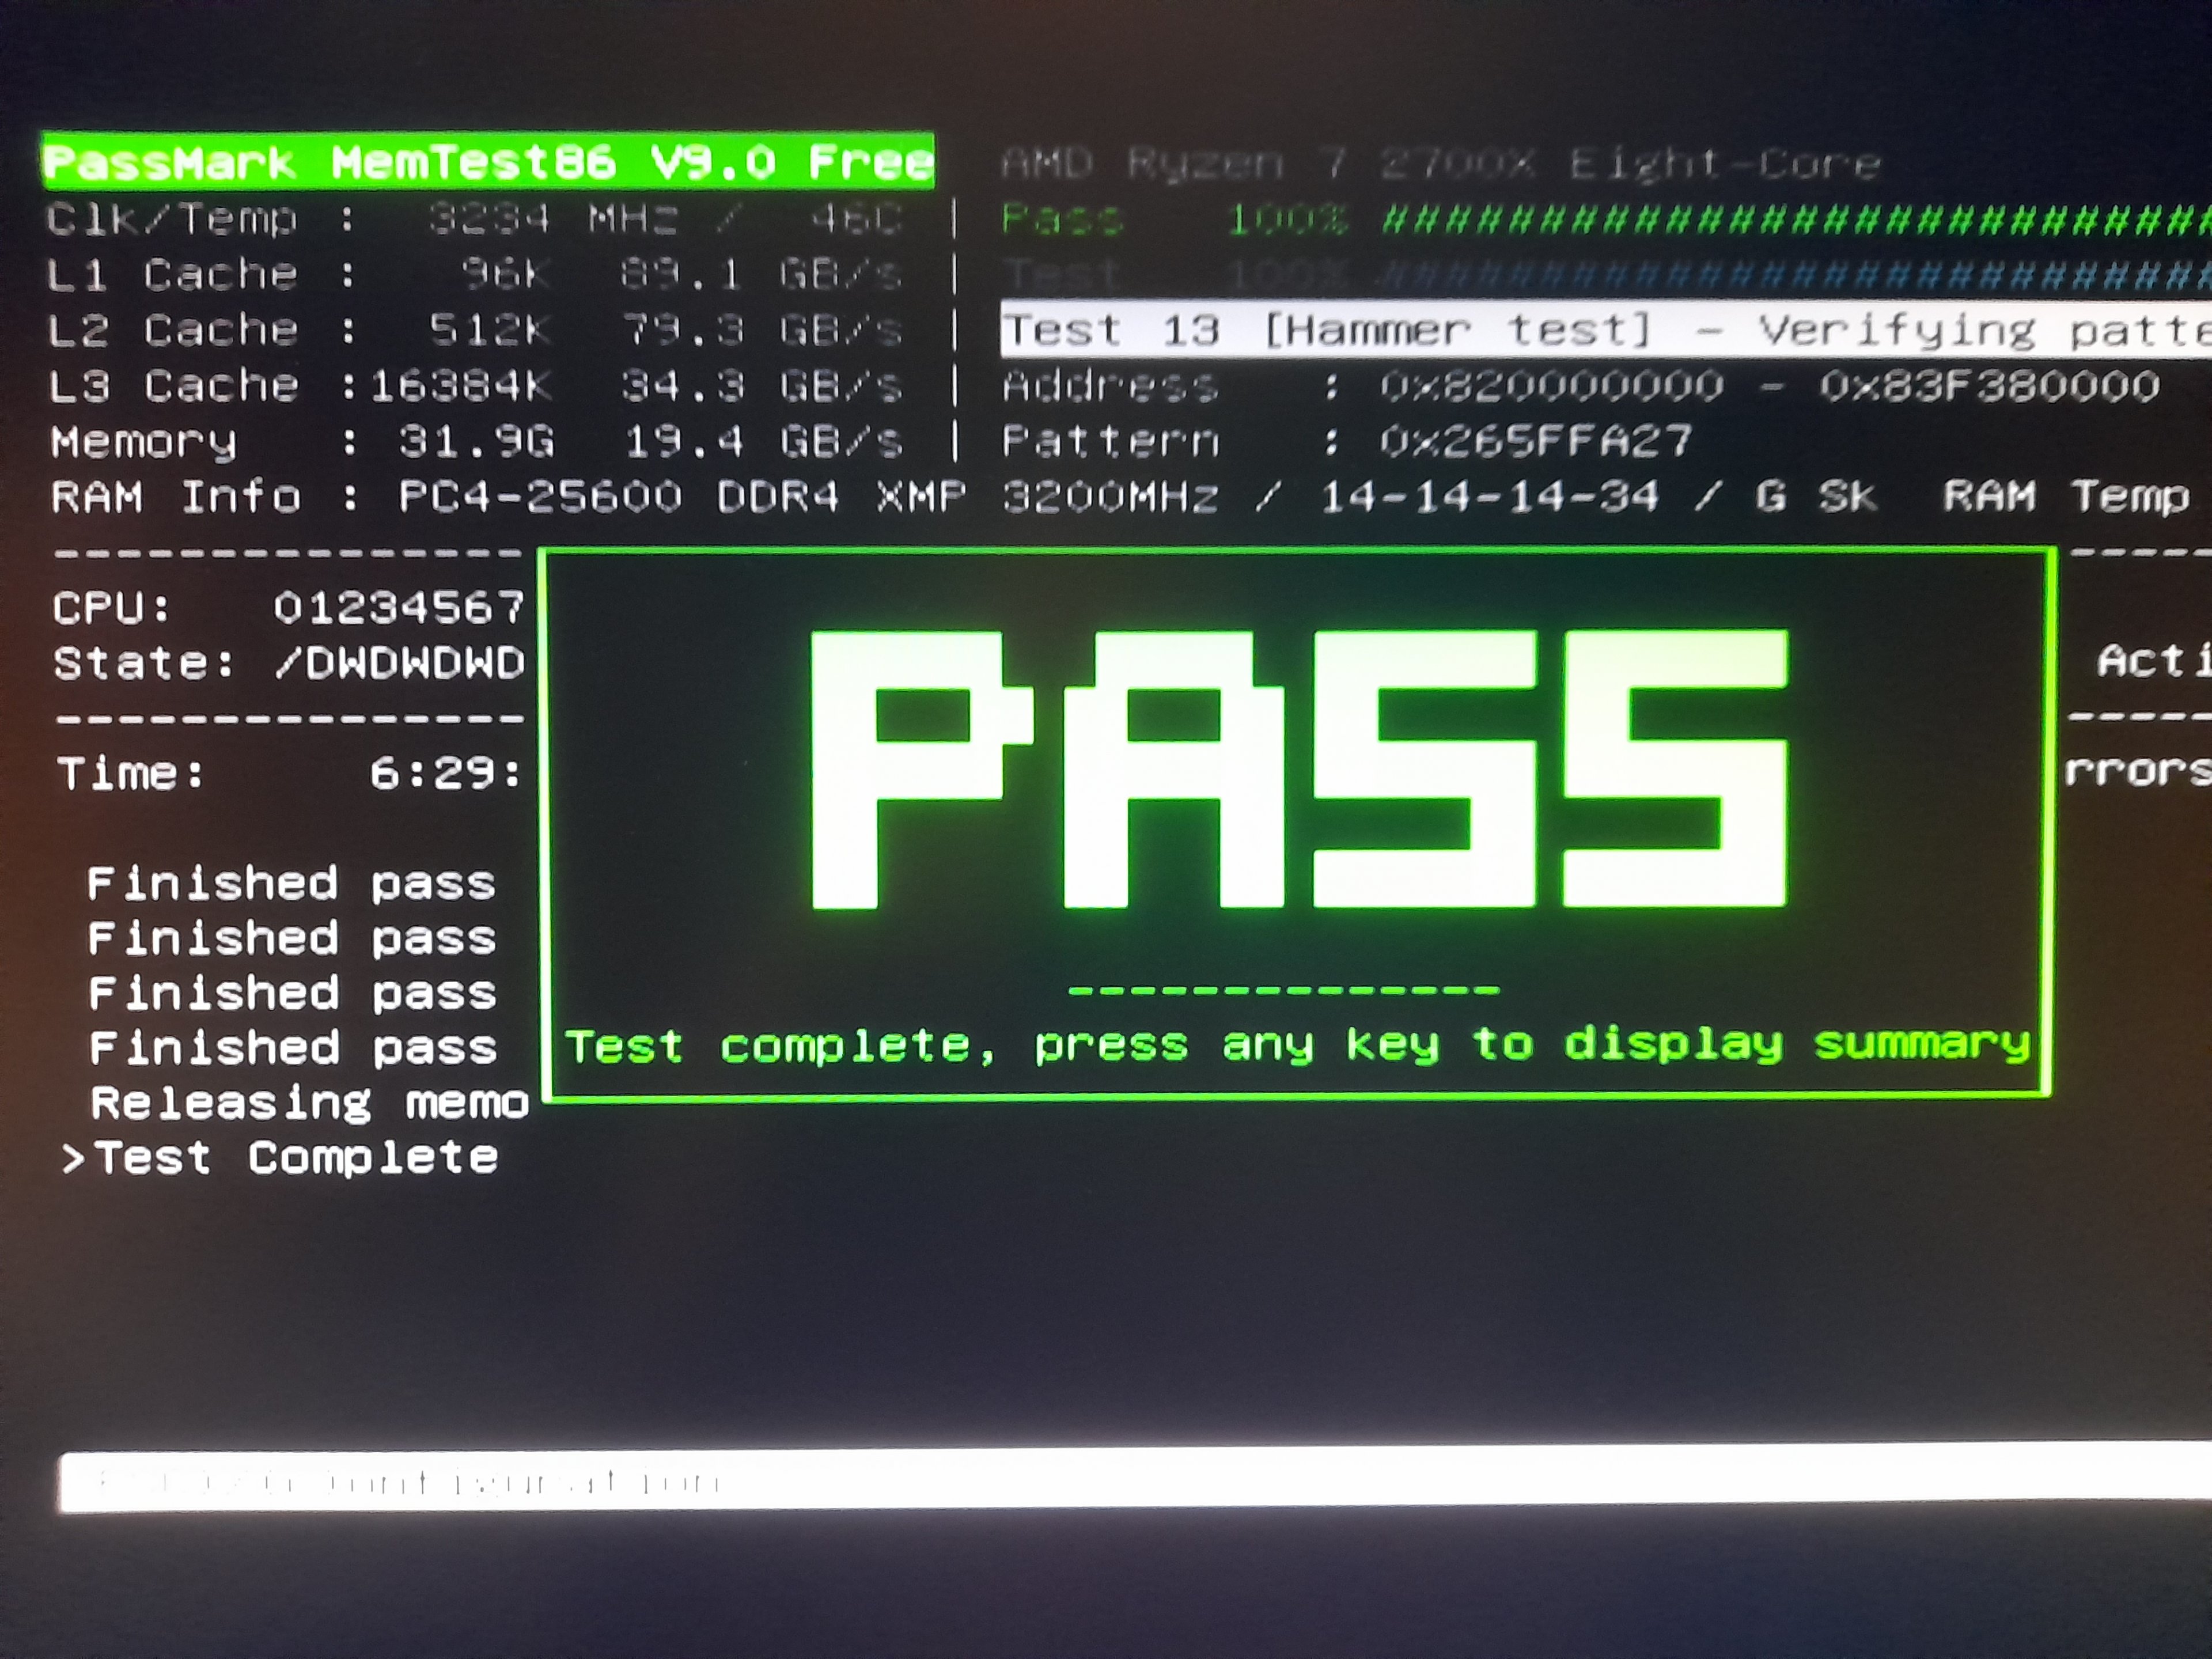This screenshot has height=1659, width=2212.
Task: Click the PassMark MemTest86 V9.0 Free title
Action: point(488,162)
